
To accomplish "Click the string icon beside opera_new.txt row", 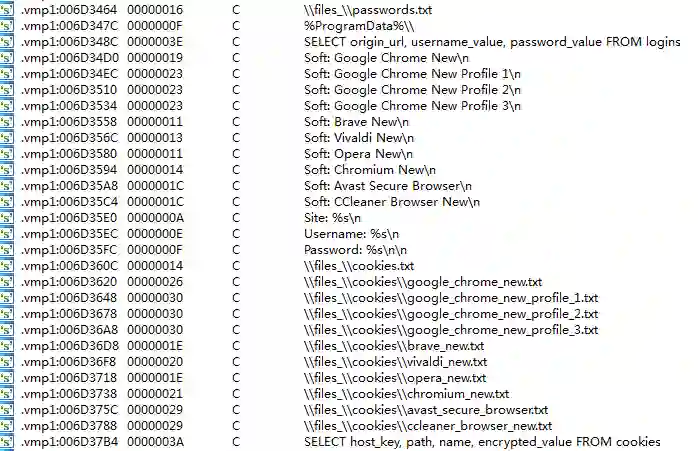I will click(x=8, y=378).
